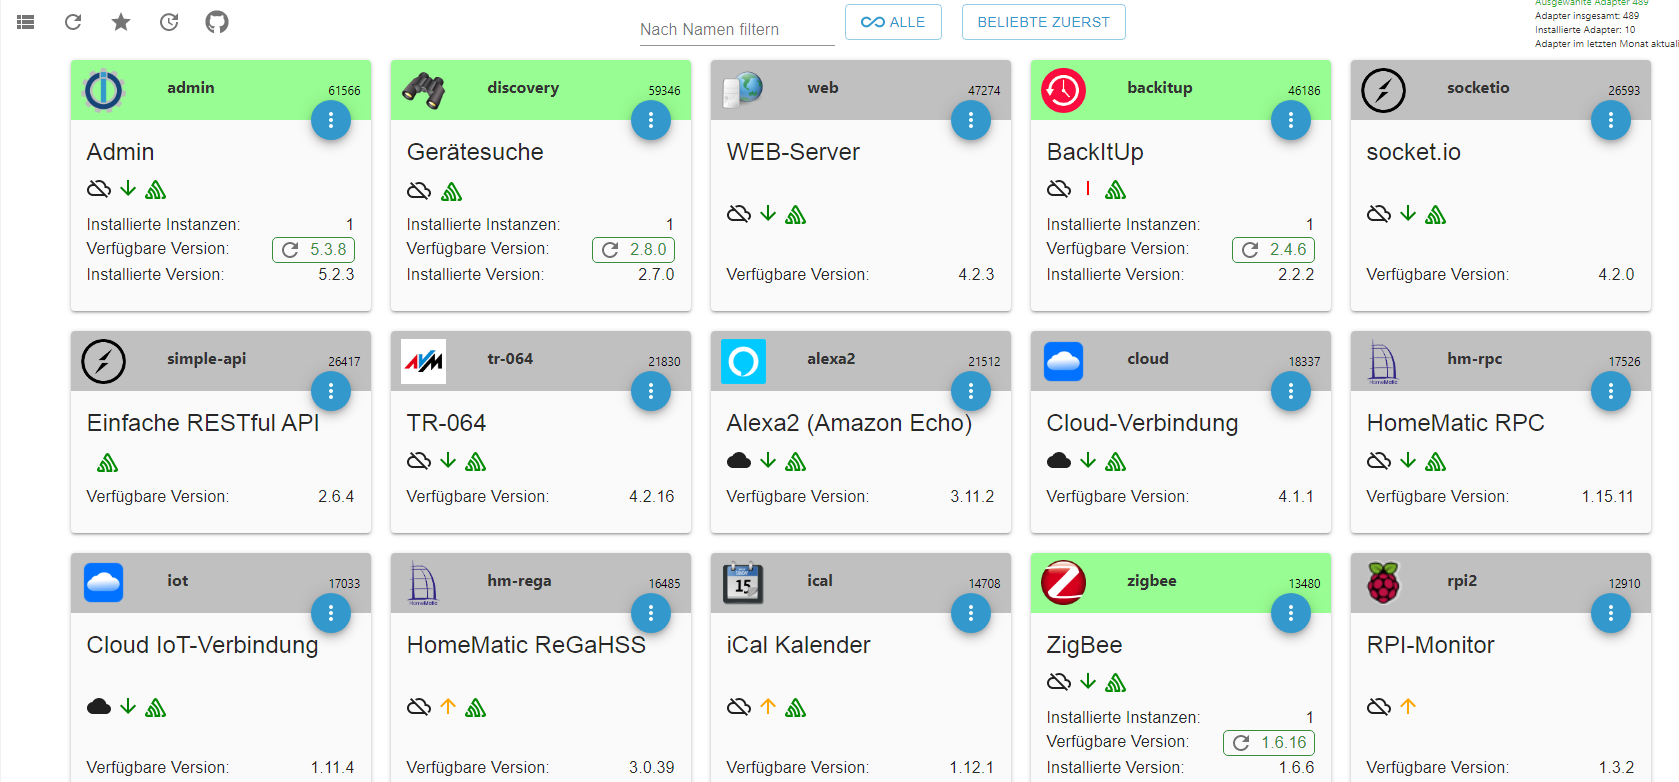Reload the adapter list with the refresh icon
Viewport: 1679px width, 782px height.
coord(73,22)
